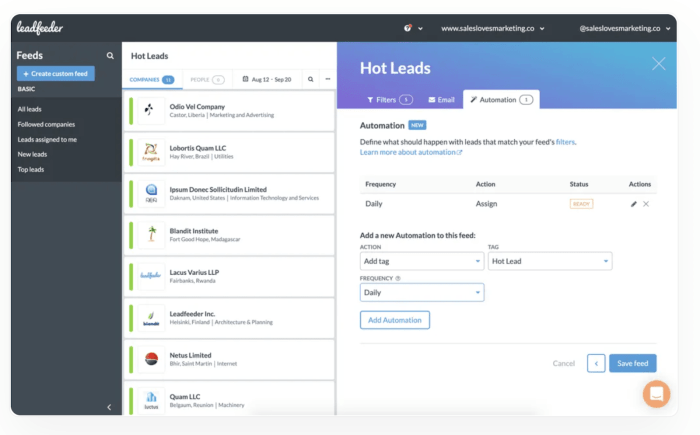Open the Tag dropdown showing Hot Lead
Screen dimensions: 700x435
click(550, 261)
